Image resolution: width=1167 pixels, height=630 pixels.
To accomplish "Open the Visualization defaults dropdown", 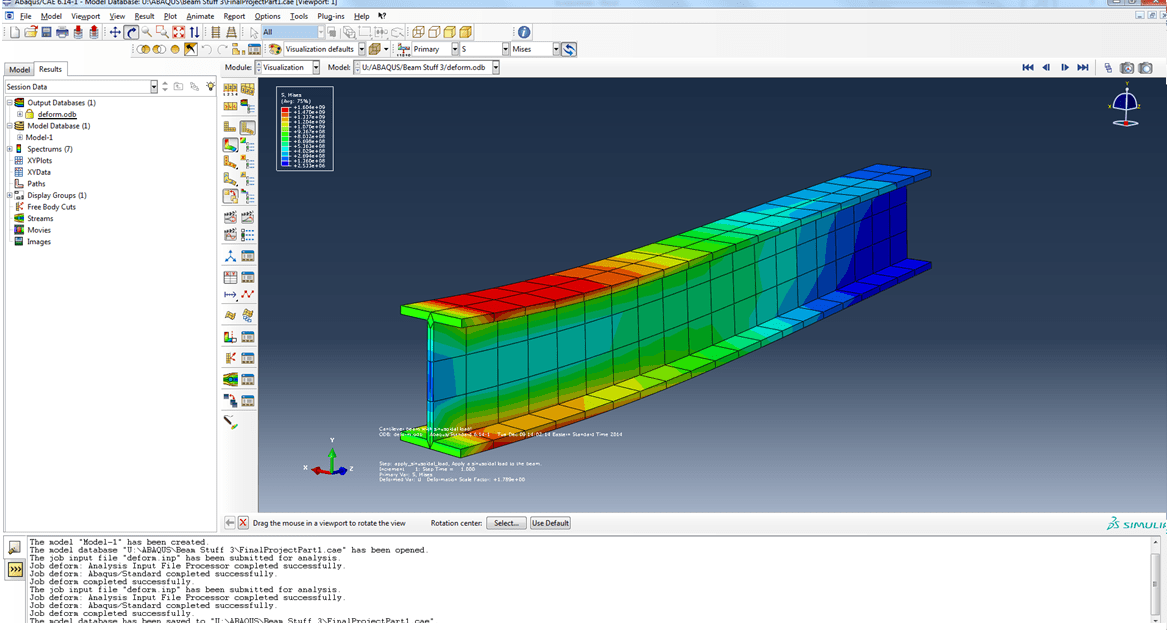I will click(x=362, y=49).
